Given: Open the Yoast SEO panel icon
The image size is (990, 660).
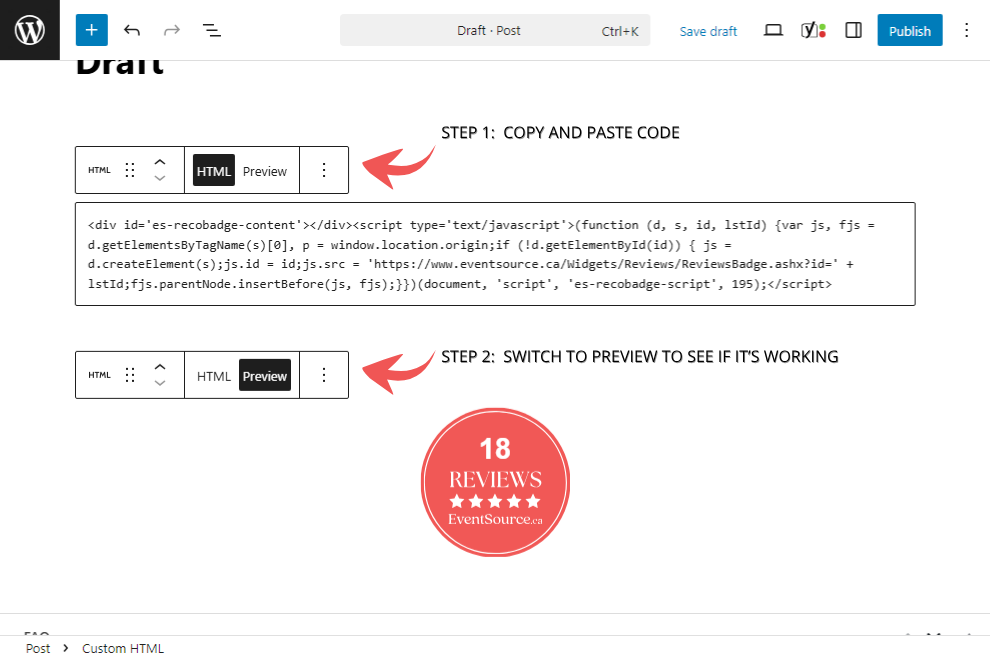Looking at the screenshot, I should 813,30.
